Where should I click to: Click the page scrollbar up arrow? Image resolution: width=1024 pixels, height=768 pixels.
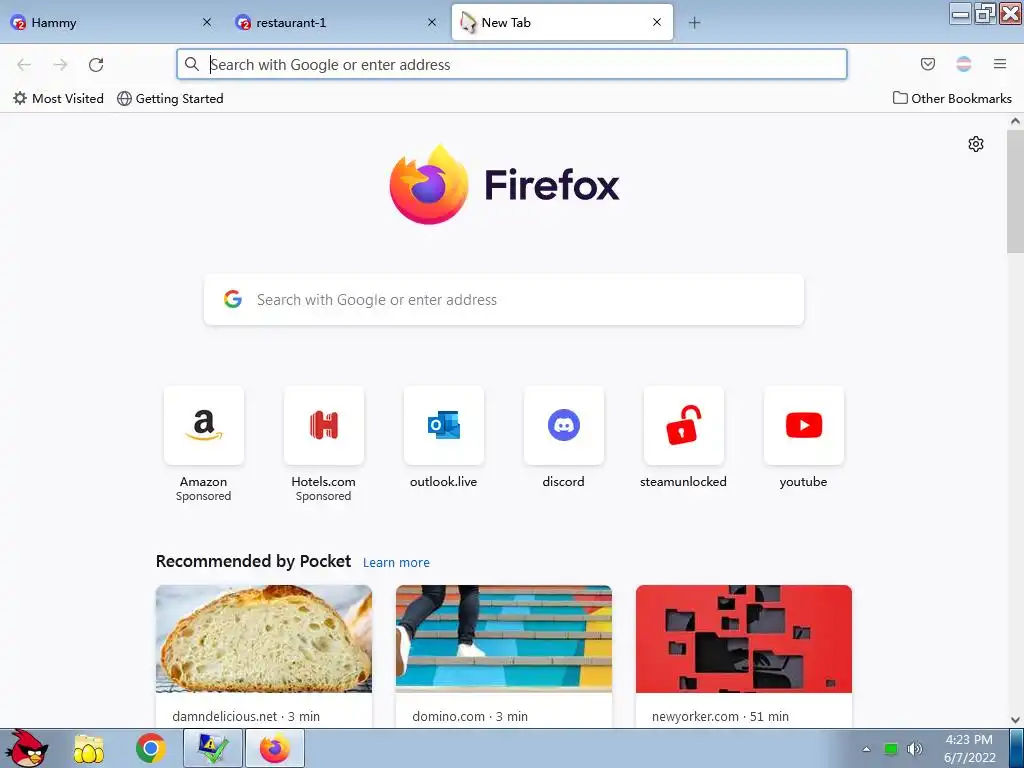[1015, 121]
